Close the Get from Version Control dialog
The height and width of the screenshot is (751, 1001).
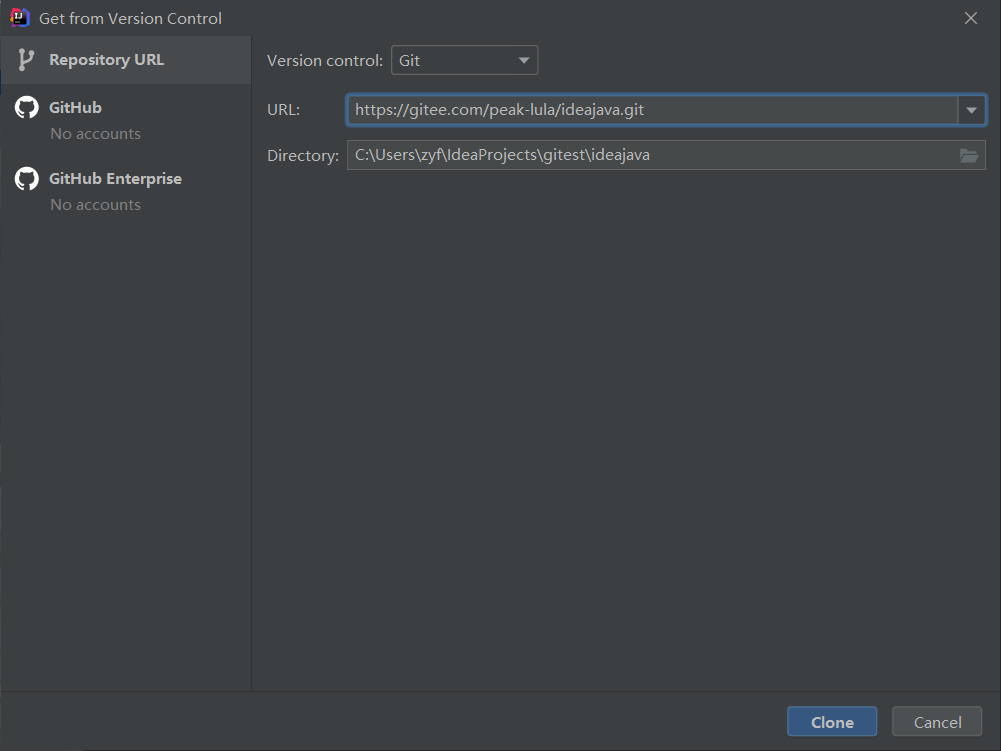970,18
